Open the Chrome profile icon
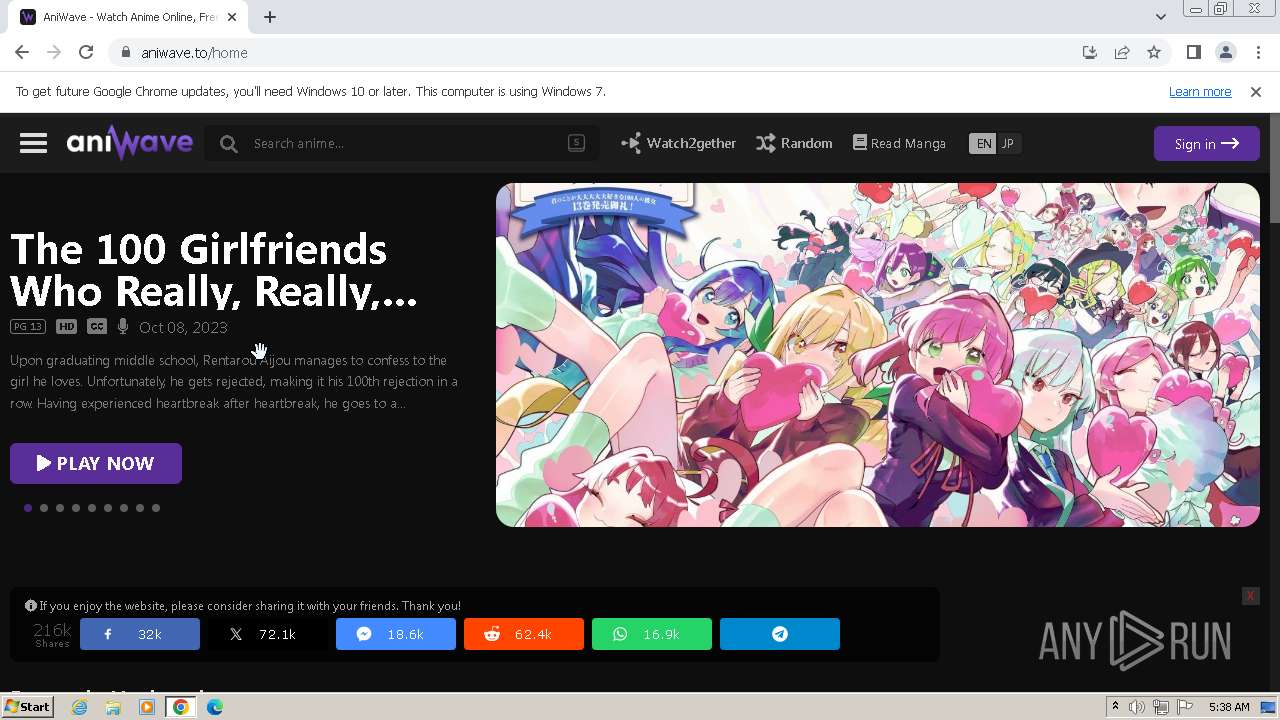 pyautogui.click(x=1226, y=53)
